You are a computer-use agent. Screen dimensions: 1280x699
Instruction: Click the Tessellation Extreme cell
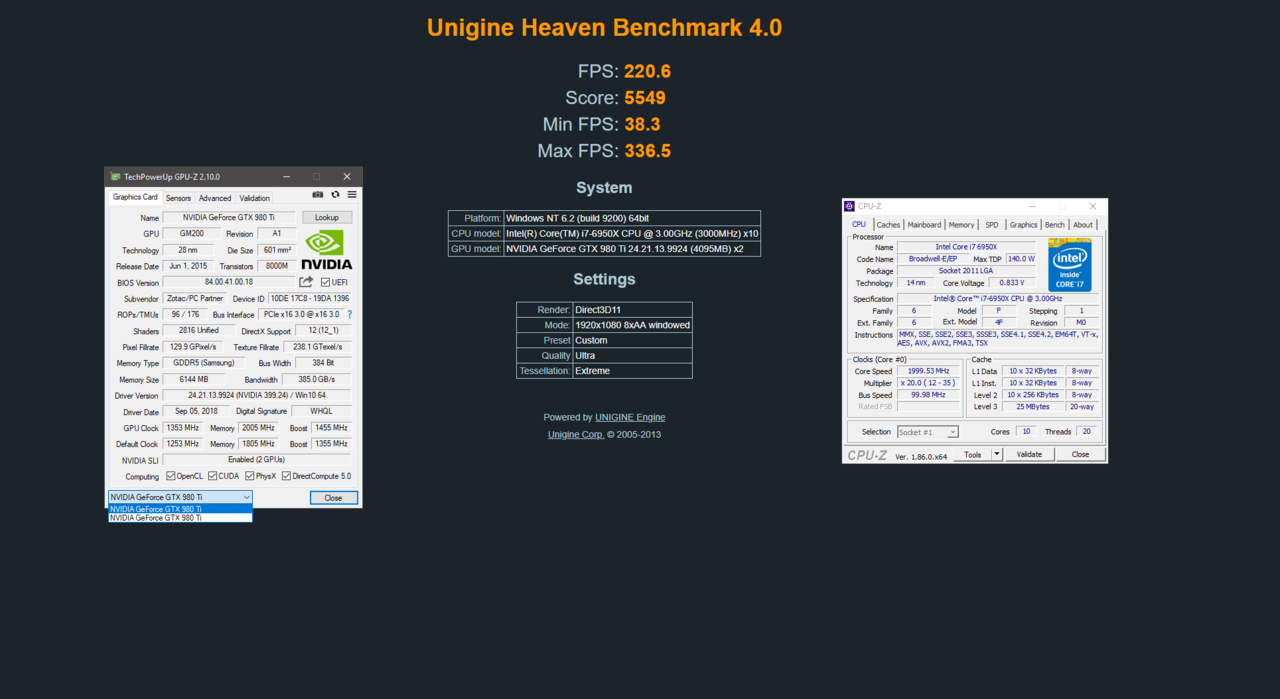click(x=633, y=371)
